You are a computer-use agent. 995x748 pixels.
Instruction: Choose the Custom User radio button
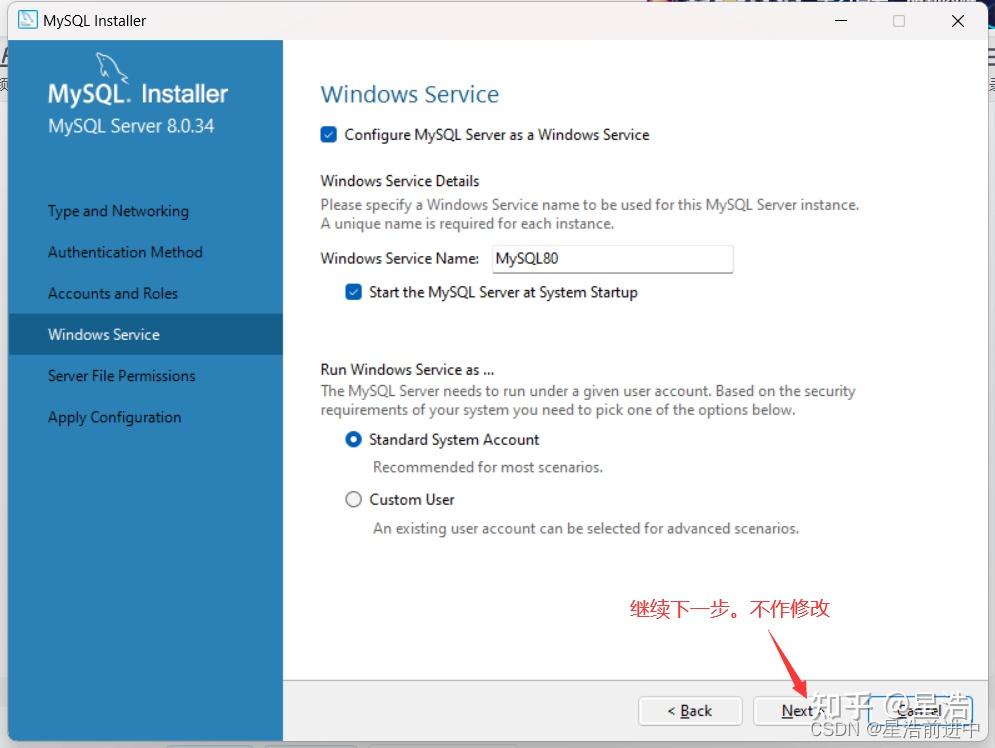coord(353,499)
